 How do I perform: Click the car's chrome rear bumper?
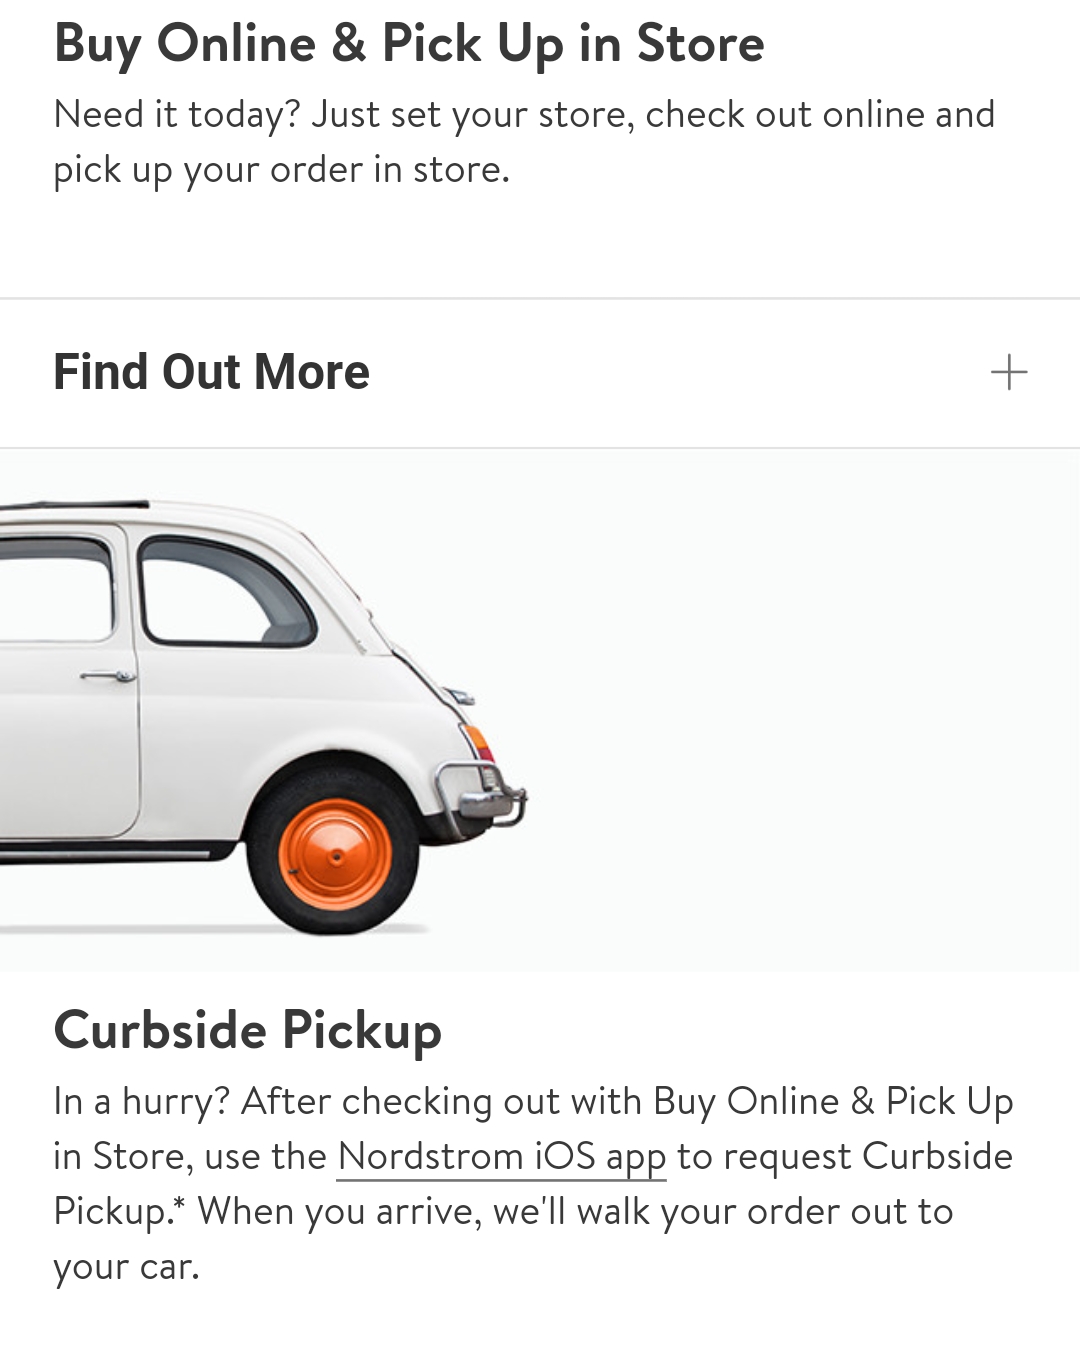482,795
